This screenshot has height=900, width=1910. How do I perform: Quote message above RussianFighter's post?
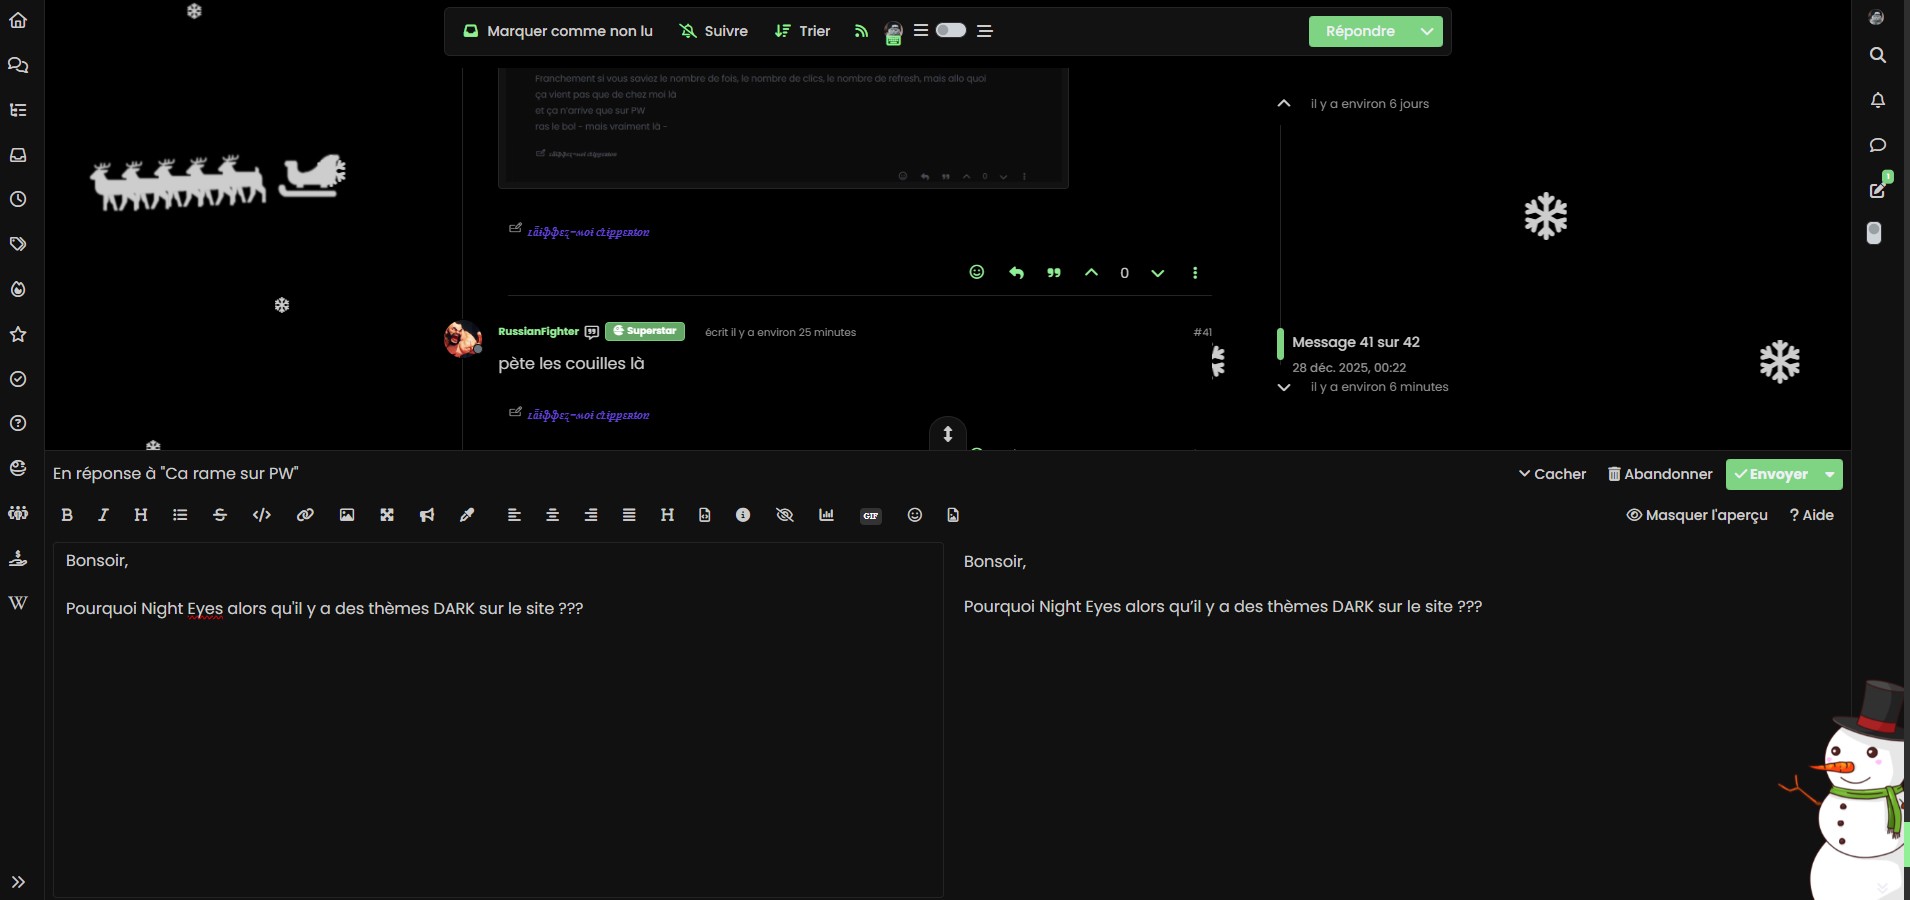pos(1054,273)
